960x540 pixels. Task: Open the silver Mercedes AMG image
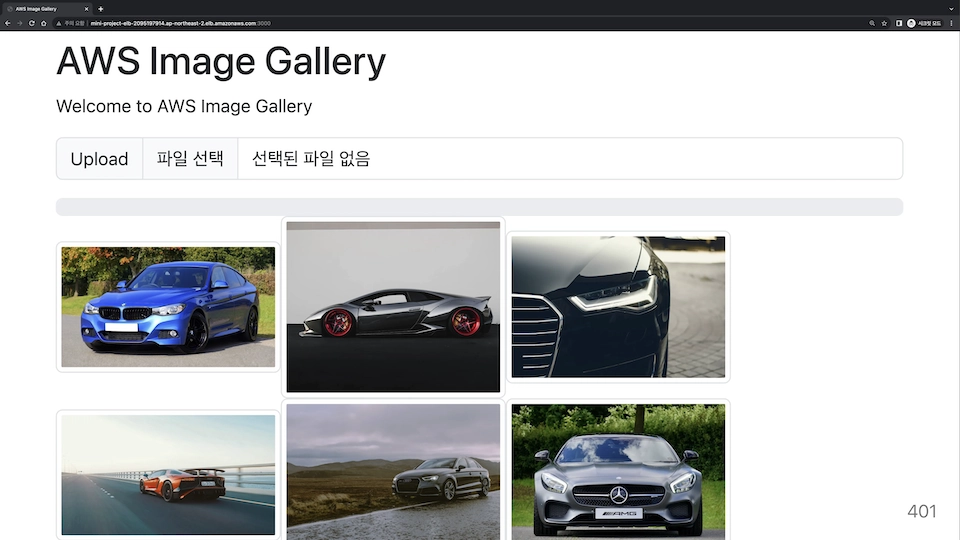[x=618, y=470]
